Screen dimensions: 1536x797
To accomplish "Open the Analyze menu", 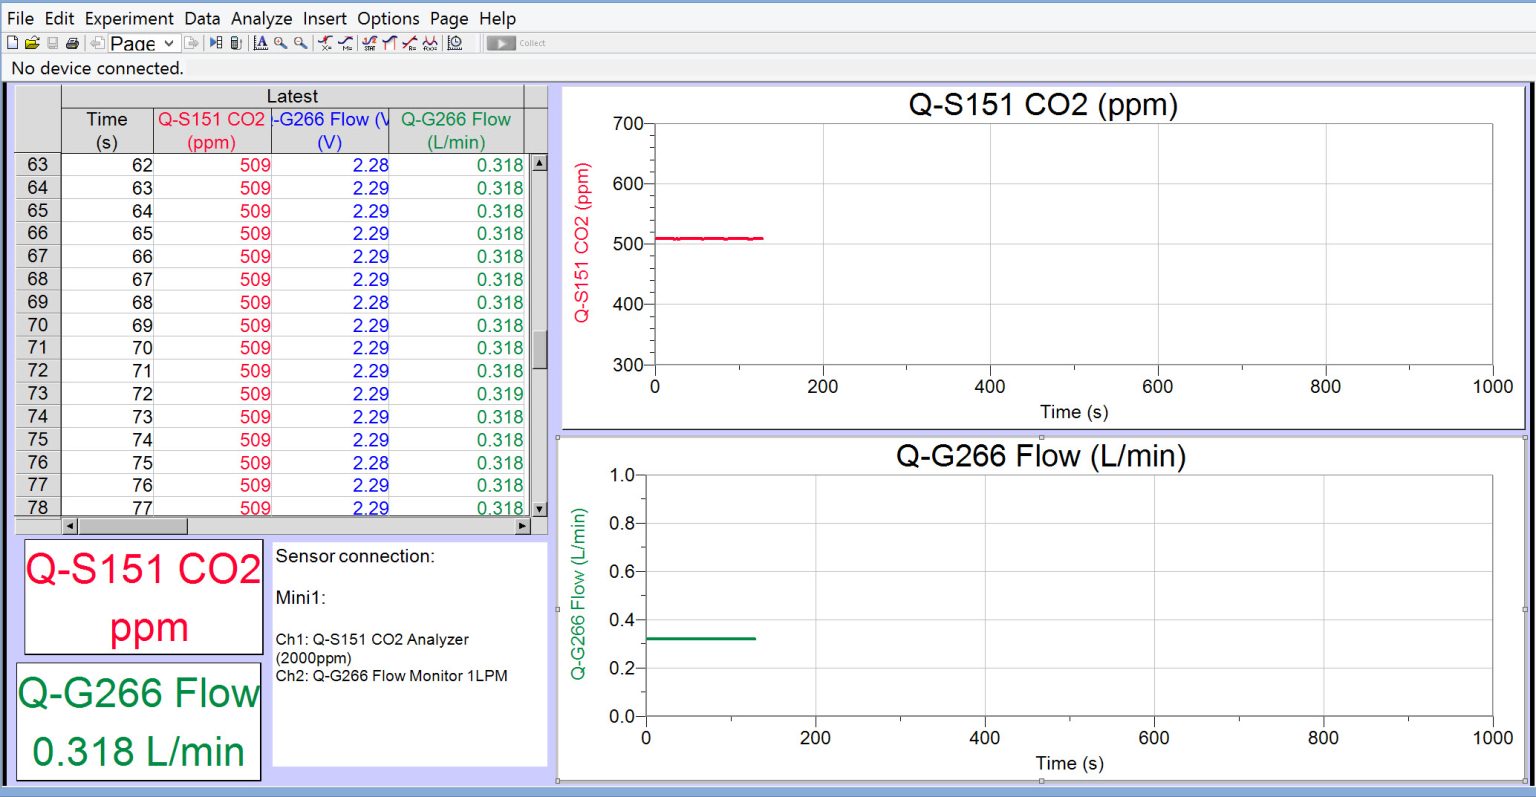I will (261, 18).
